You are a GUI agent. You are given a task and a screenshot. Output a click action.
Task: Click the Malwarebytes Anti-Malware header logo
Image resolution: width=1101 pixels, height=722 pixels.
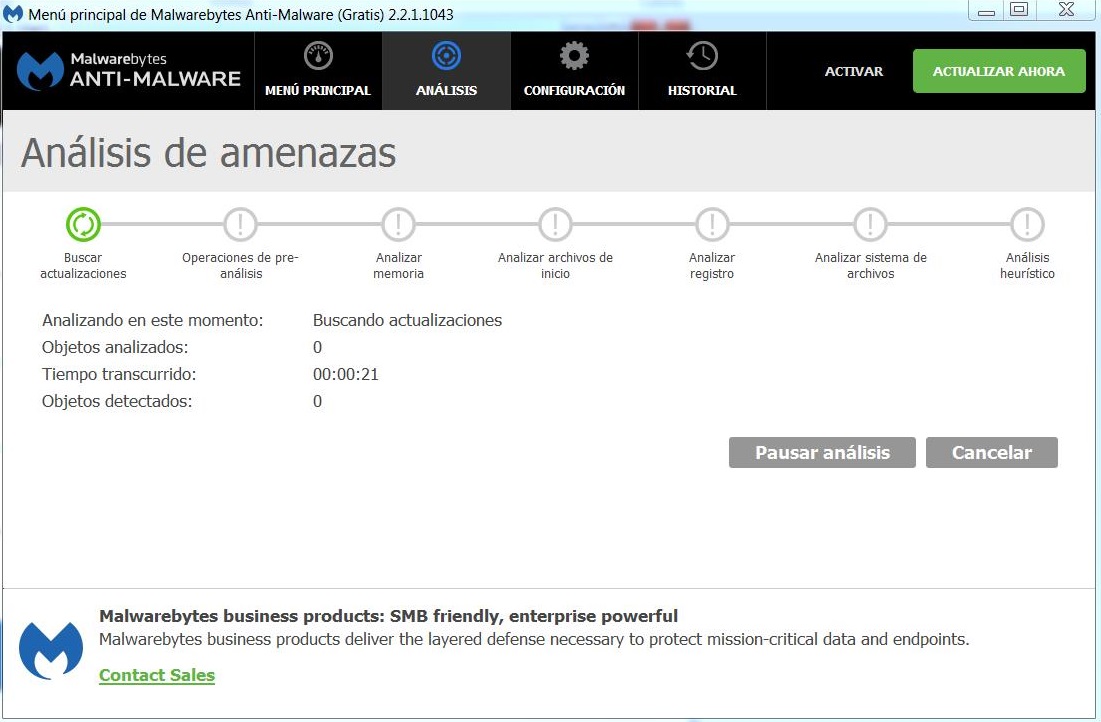tap(128, 71)
